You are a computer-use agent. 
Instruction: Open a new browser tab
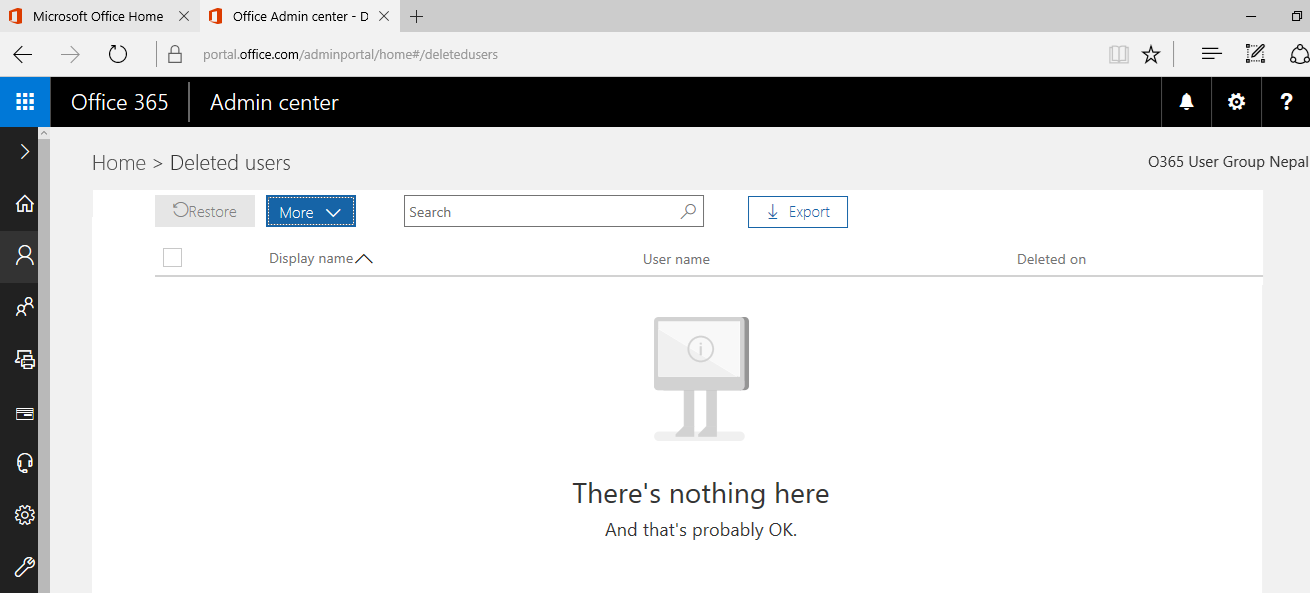(x=417, y=16)
